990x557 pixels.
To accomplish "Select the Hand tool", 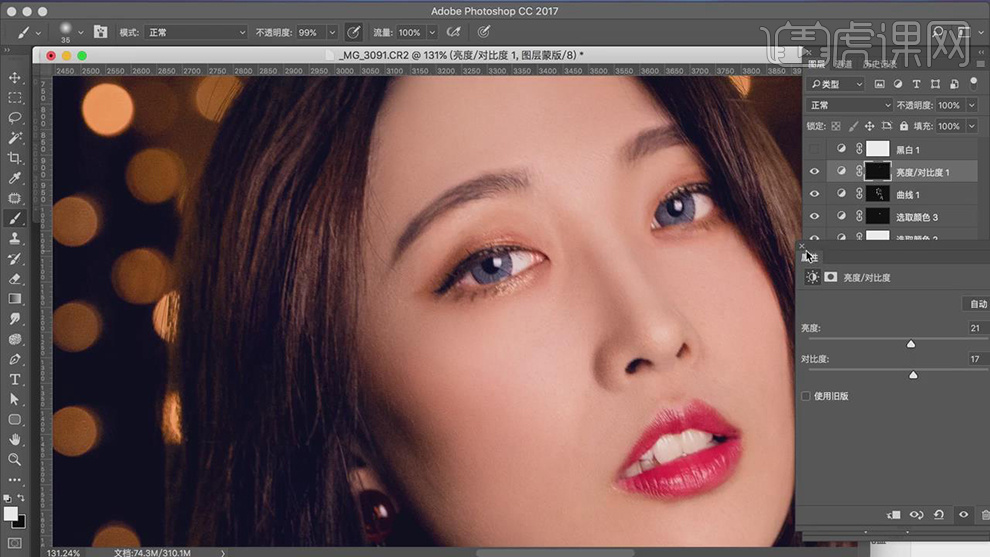I will tap(15, 439).
